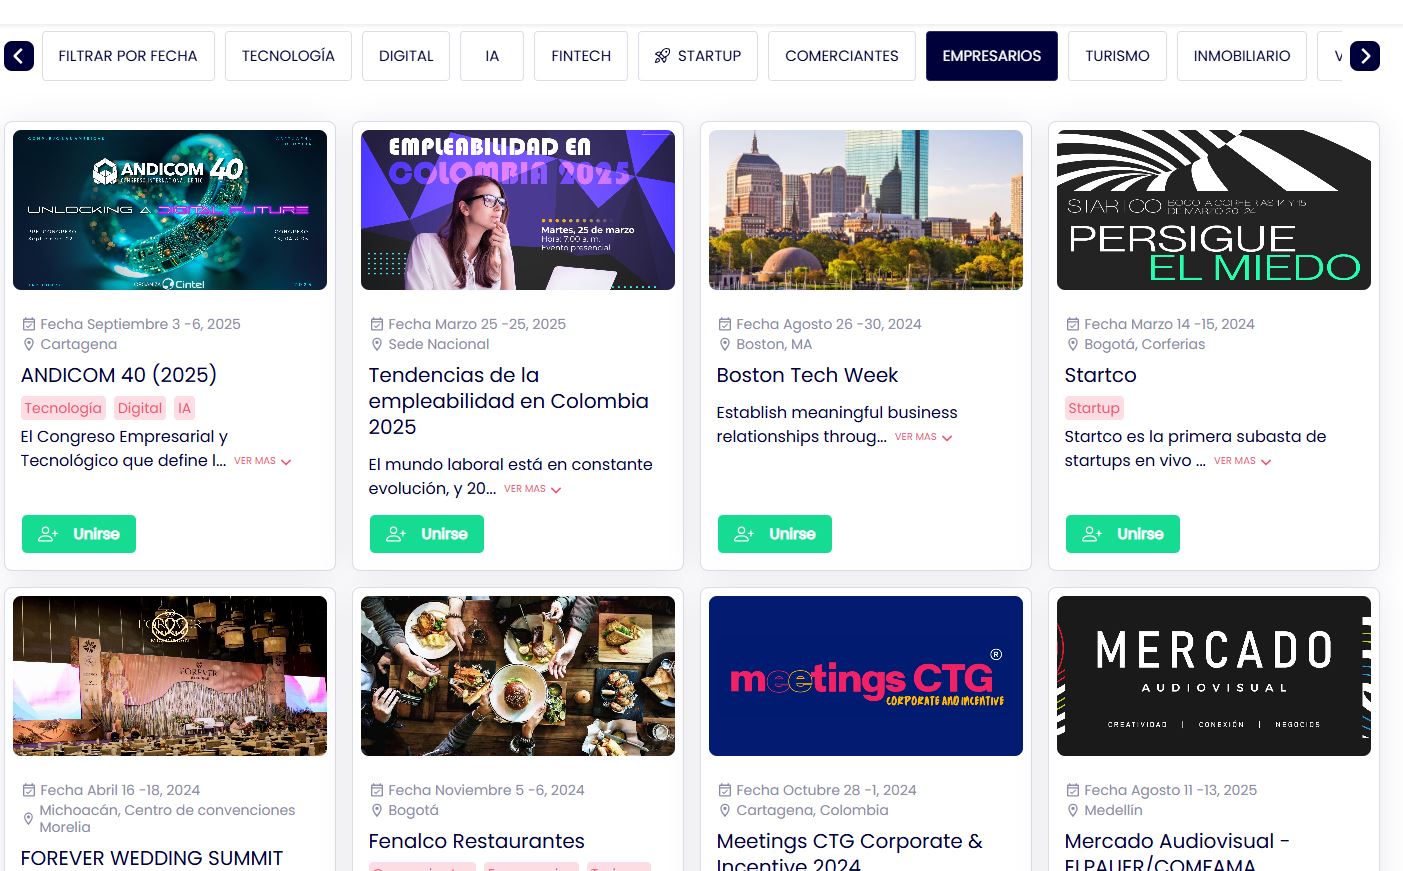Open Tendencias de la empleabilidad en Colombia 2025 title
The height and width of the screenshot is (871, 1403).
[509, 401]
